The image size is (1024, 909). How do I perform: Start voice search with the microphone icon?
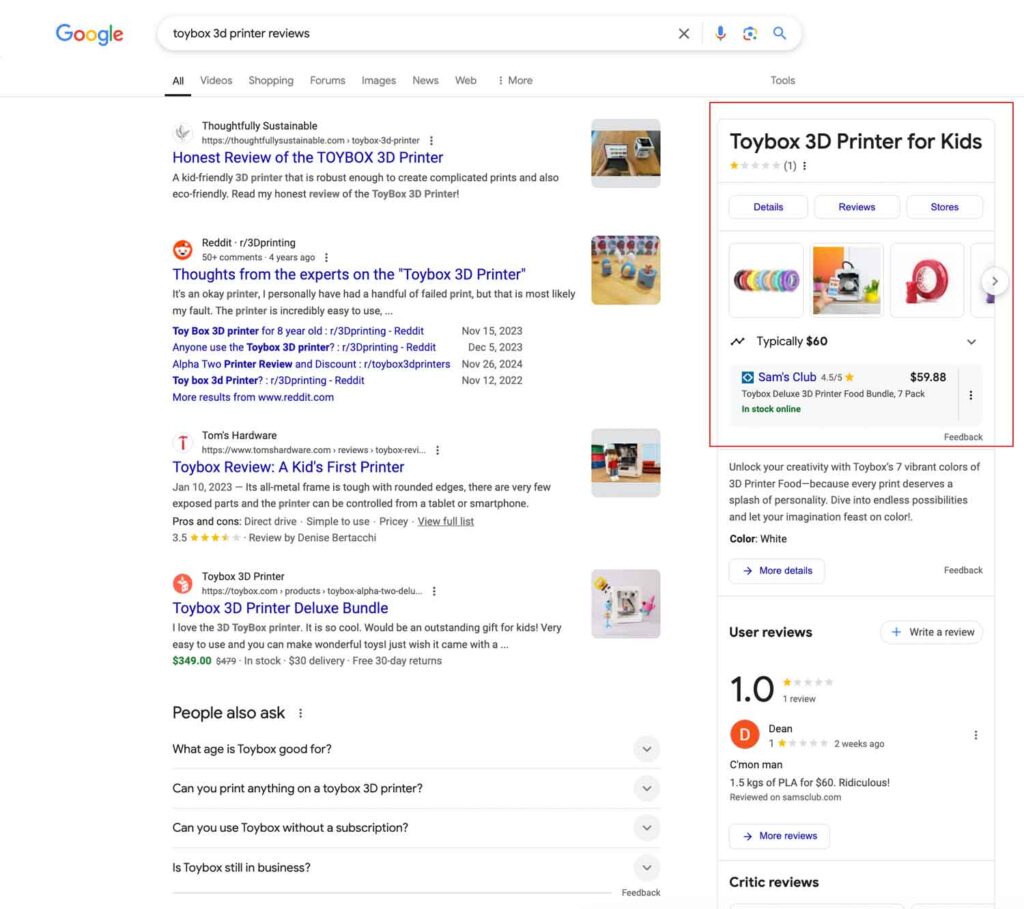click(x=720, y=33)
